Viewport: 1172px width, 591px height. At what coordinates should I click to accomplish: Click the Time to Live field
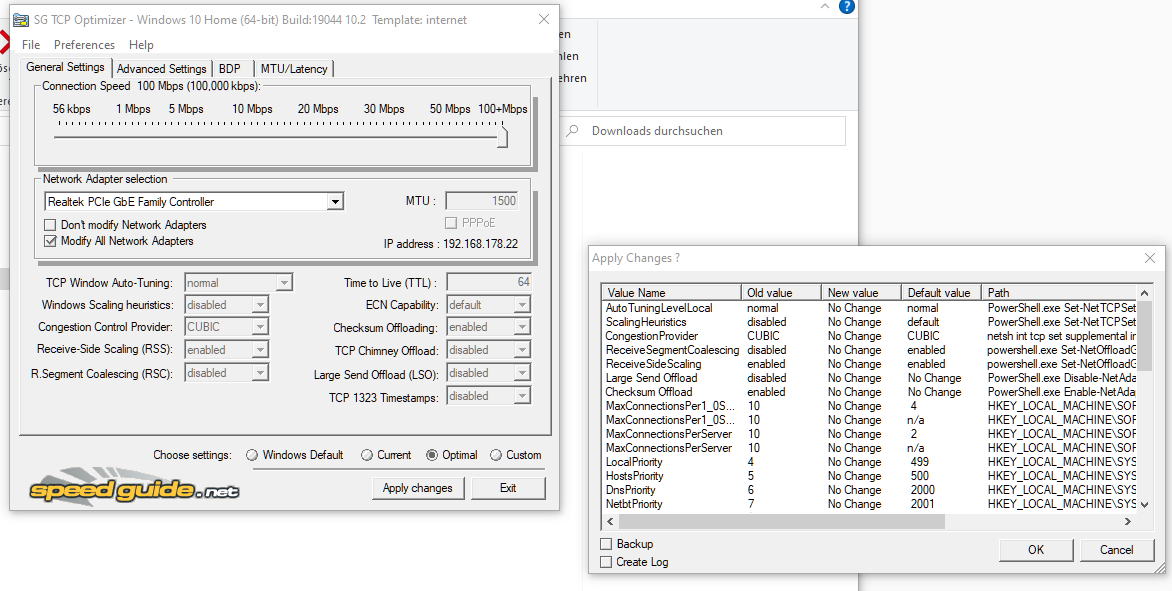click(490, 282)
